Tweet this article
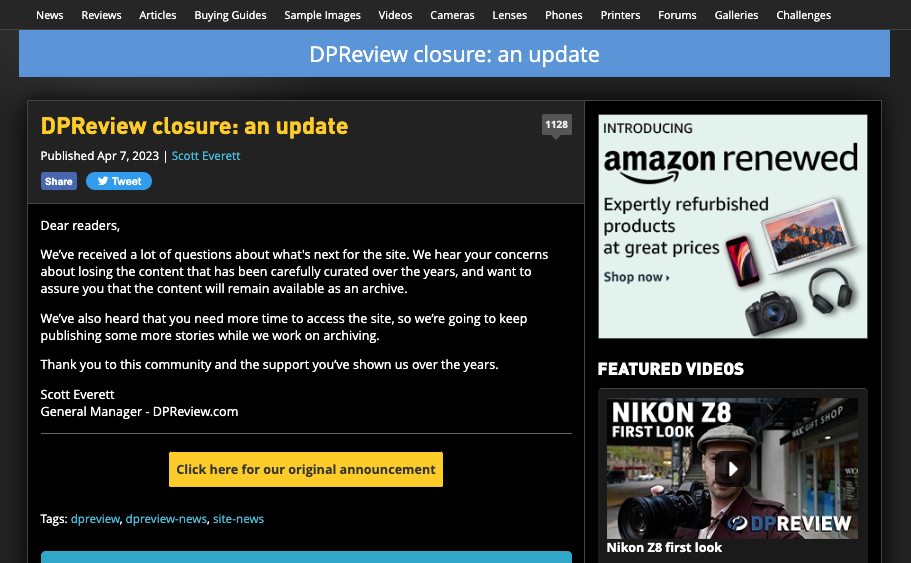 tap(119, 181)
